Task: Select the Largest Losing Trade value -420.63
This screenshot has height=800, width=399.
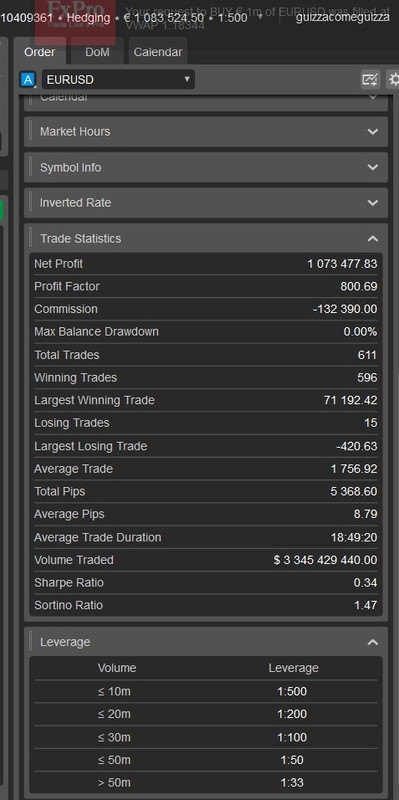Action: (357, 446)
